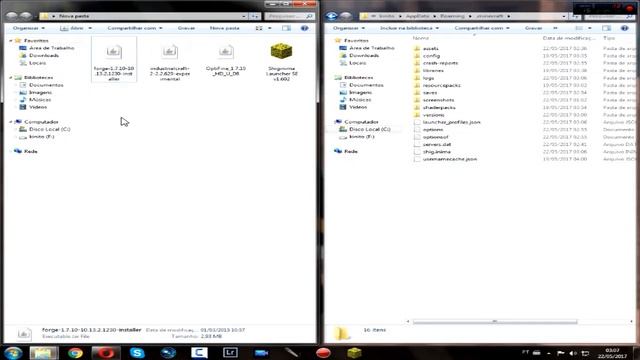Toggle the preview pane in the right window
This screenshot has height=360, width=640.
607,28
